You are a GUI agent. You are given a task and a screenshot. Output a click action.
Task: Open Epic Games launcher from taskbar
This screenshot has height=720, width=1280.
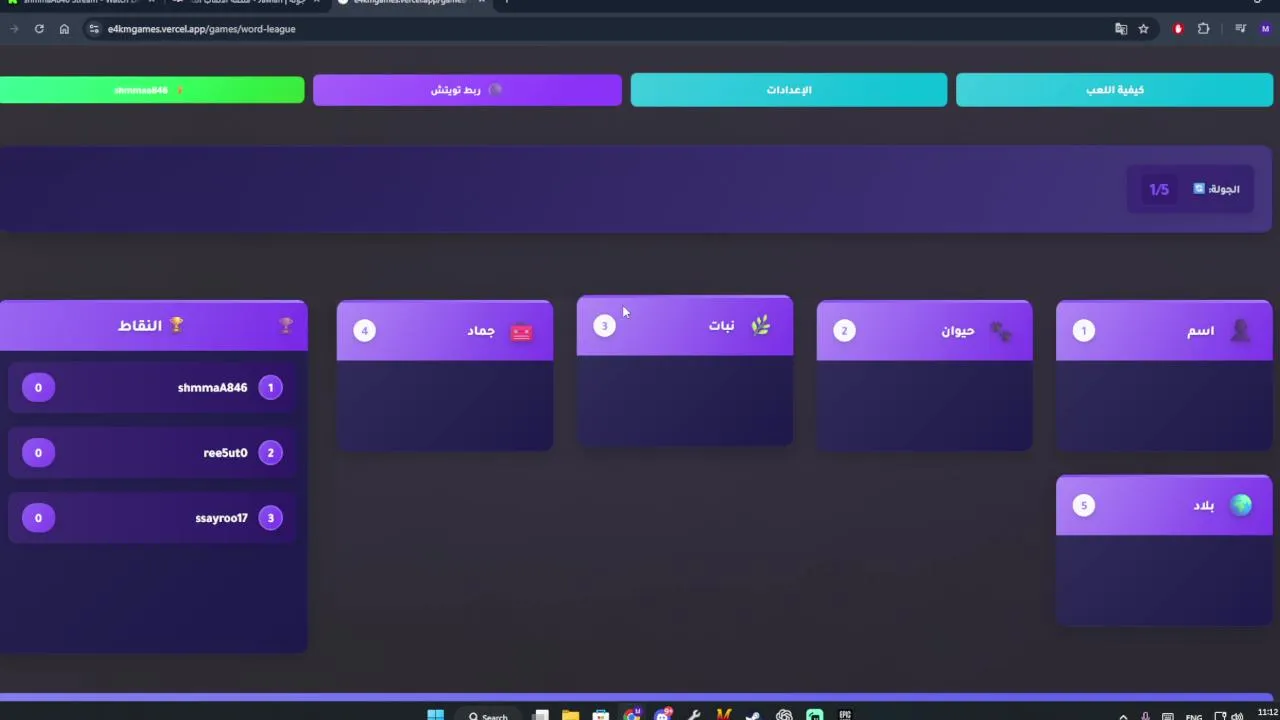tap(845, 715)
